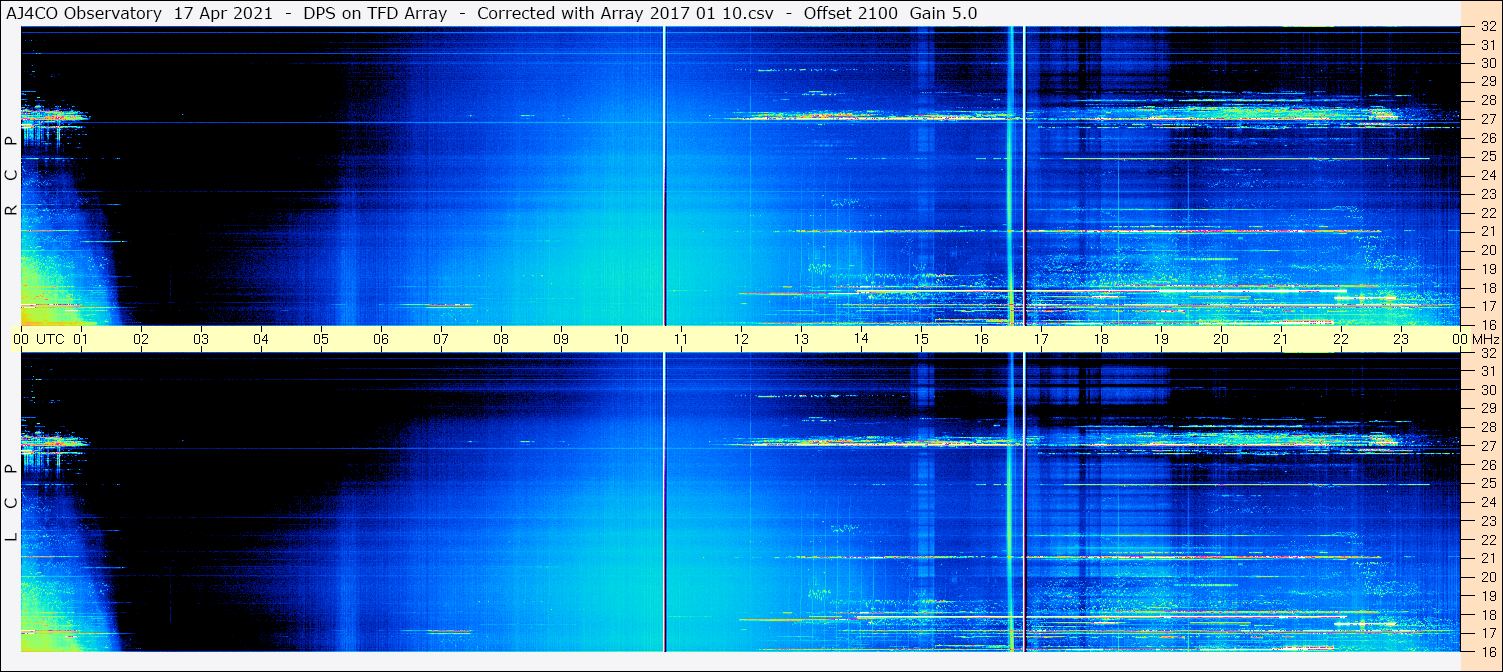Click the LCP label of lower spectrogram
Image resolution: width=1503 pixels, height=672 pixels.
pos(11,503)
